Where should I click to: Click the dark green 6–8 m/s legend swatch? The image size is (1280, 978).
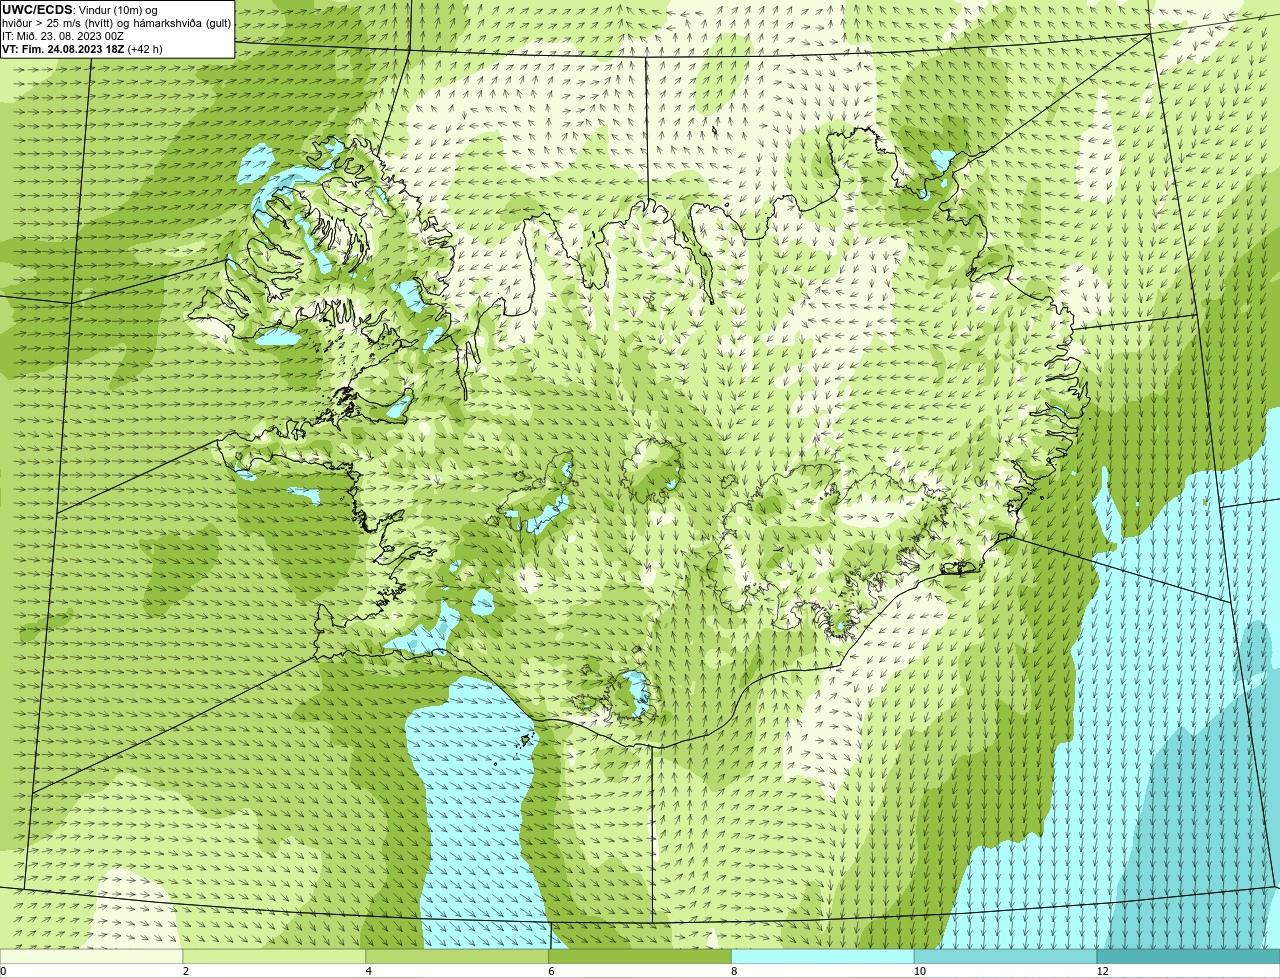pyautogui.click(x=640, y=956)
